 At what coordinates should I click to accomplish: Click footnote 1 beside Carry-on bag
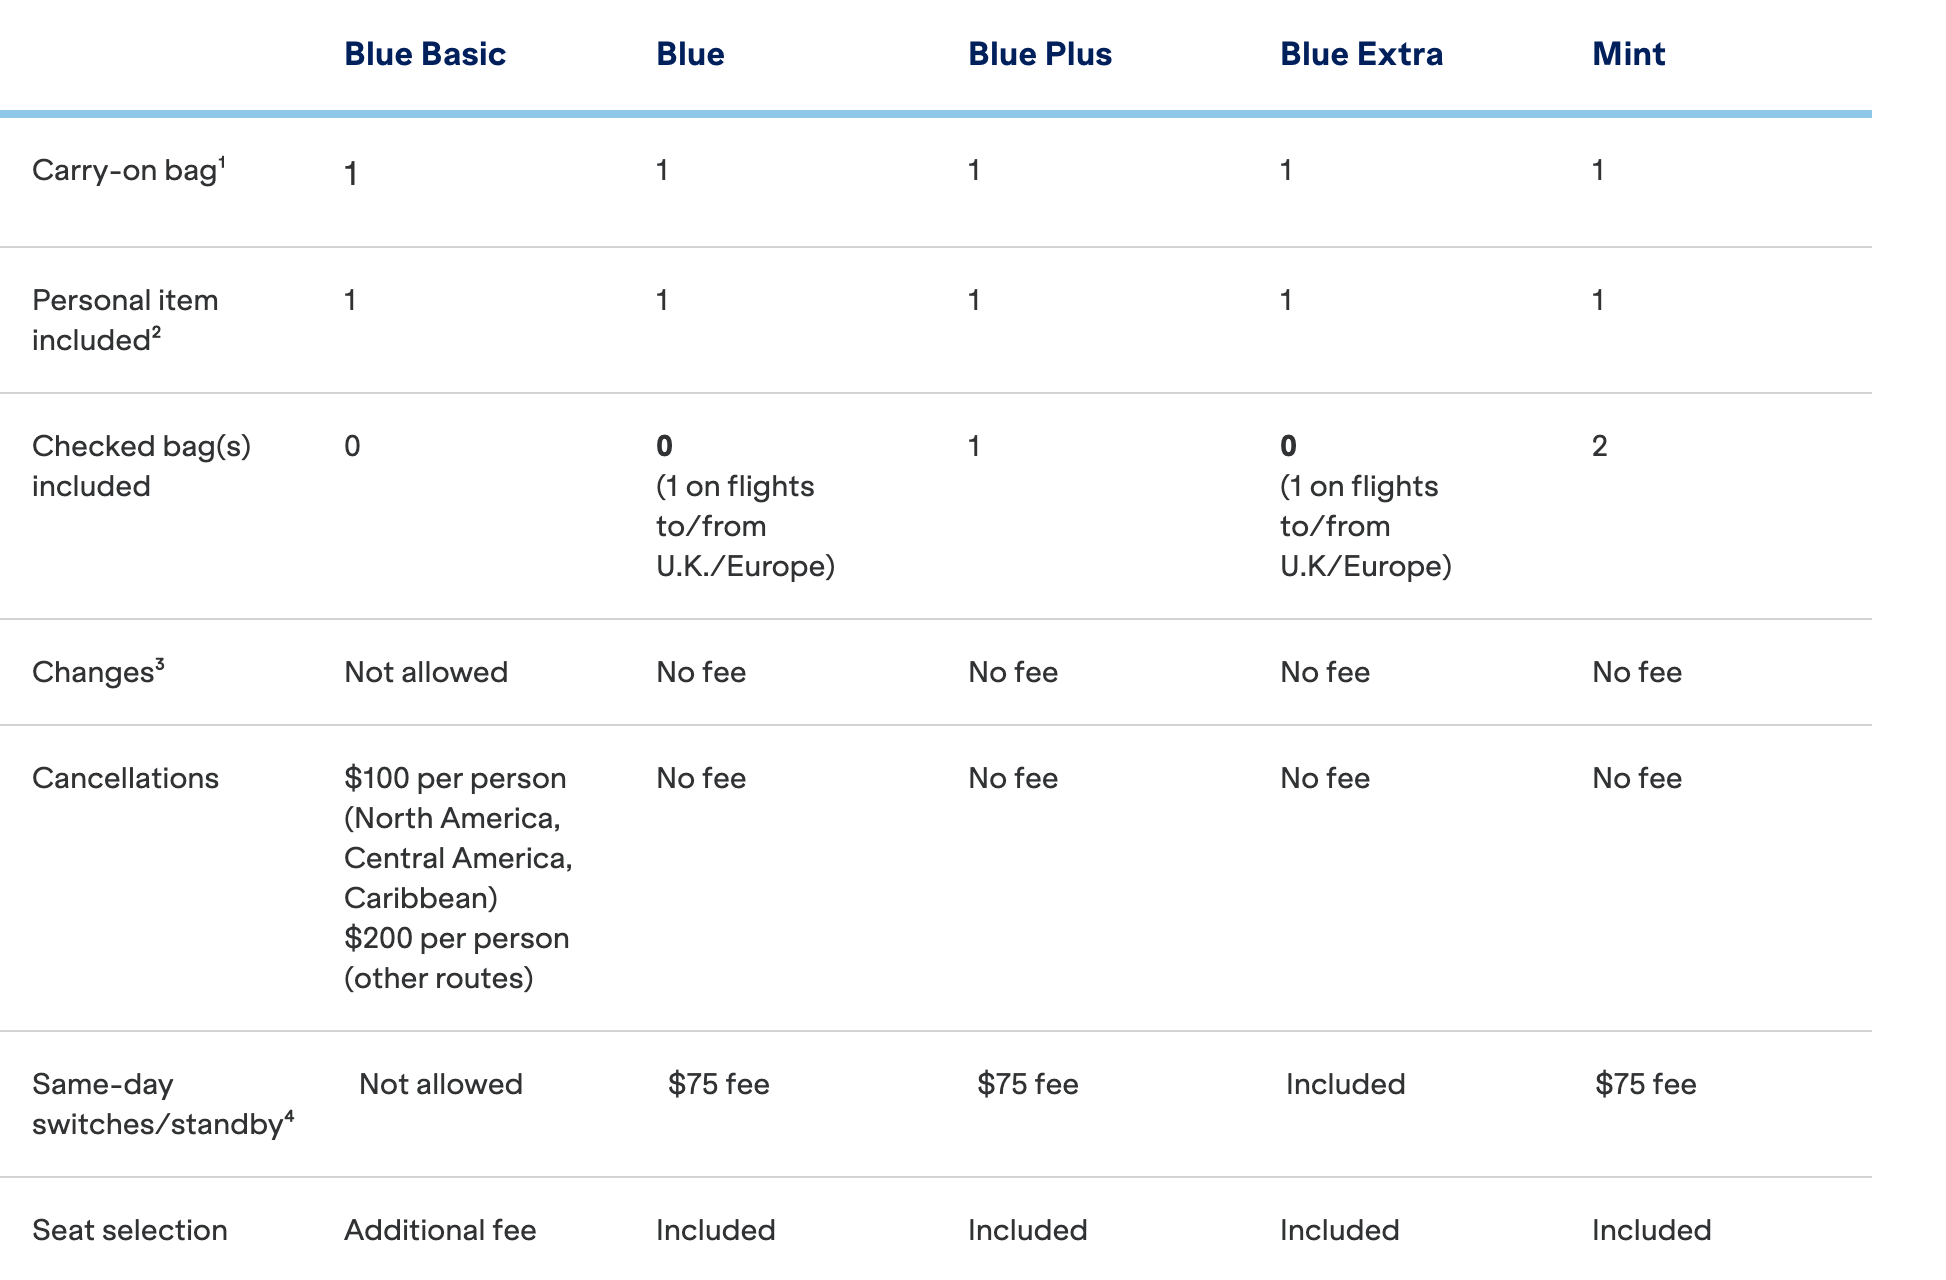222,162
